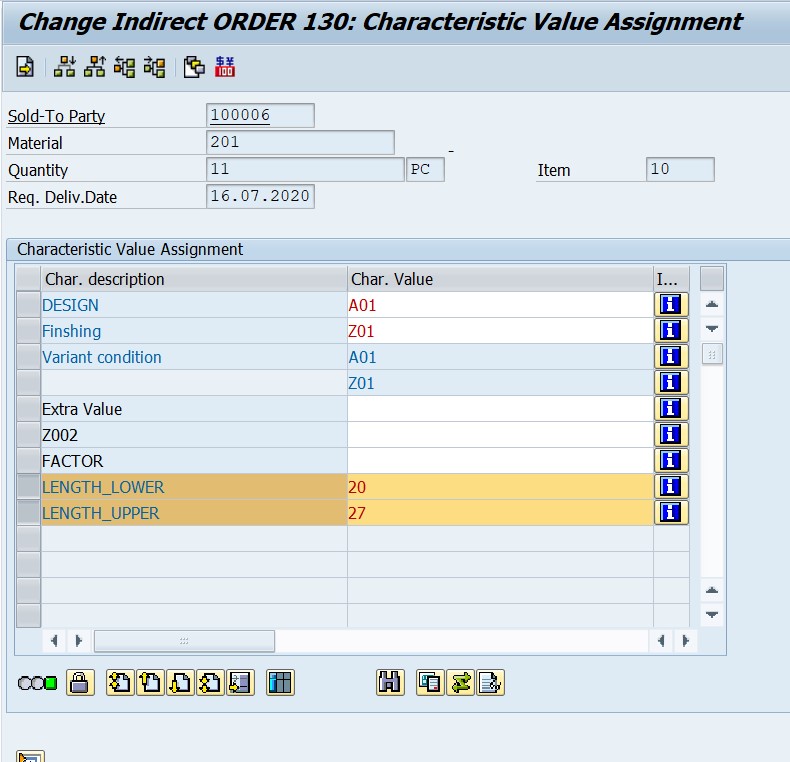
Task: Click the horizontal scrollbar thumb
Action: click(x=184, y=641)
